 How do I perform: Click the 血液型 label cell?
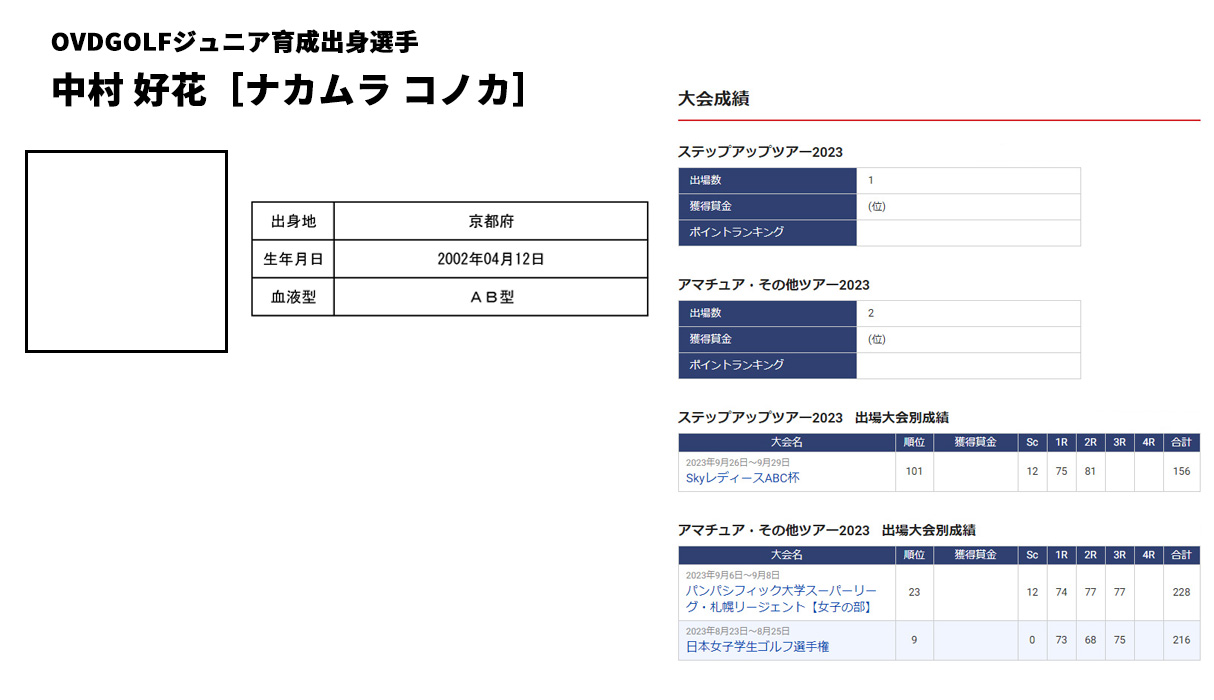click(293, 297)
